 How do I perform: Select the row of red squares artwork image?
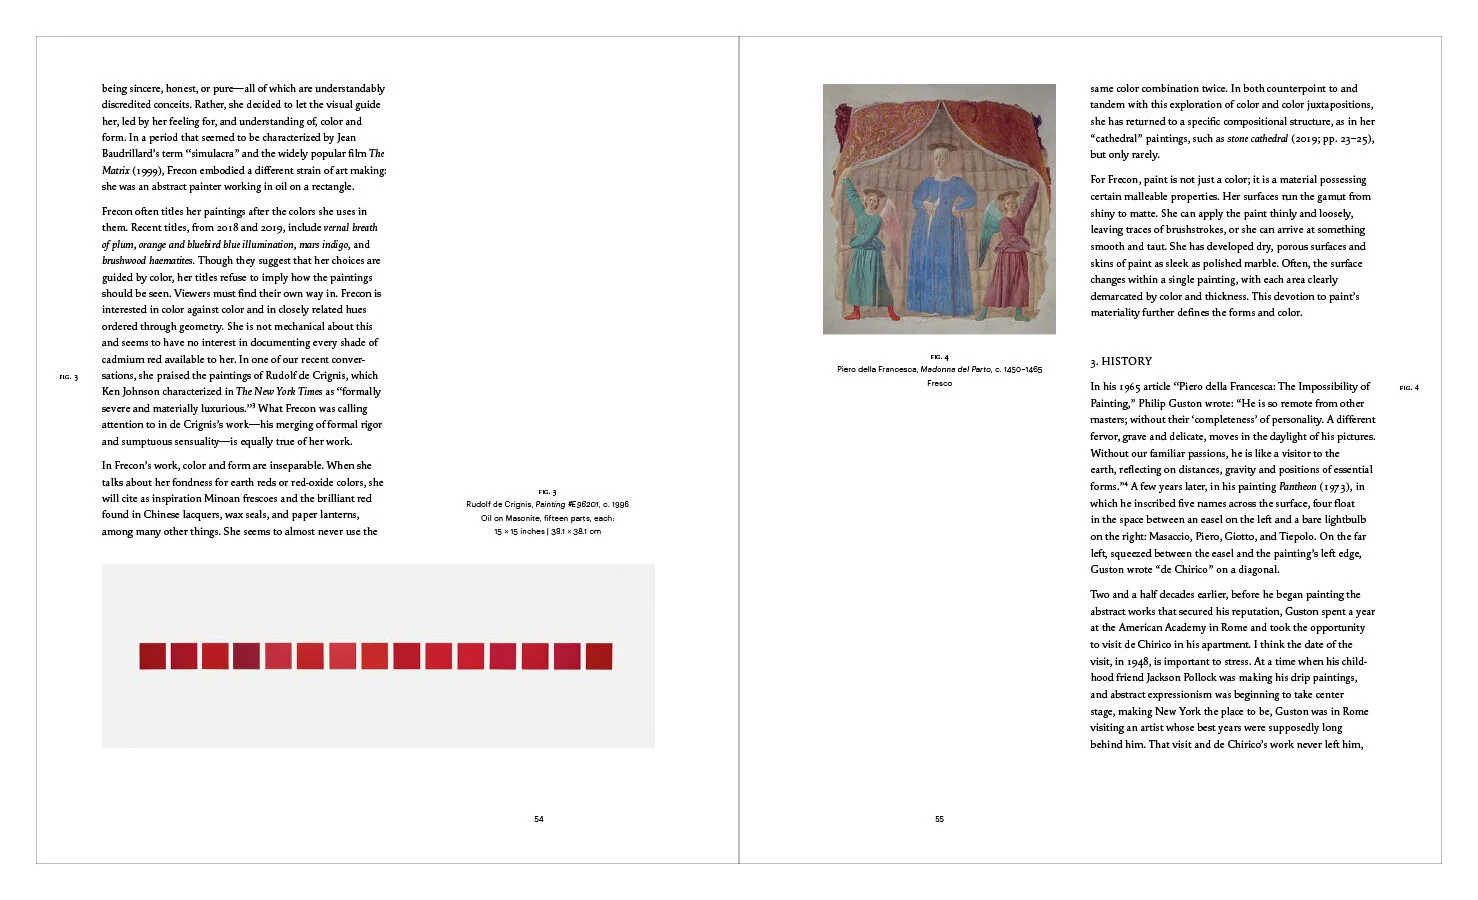(x=378, y=656)
